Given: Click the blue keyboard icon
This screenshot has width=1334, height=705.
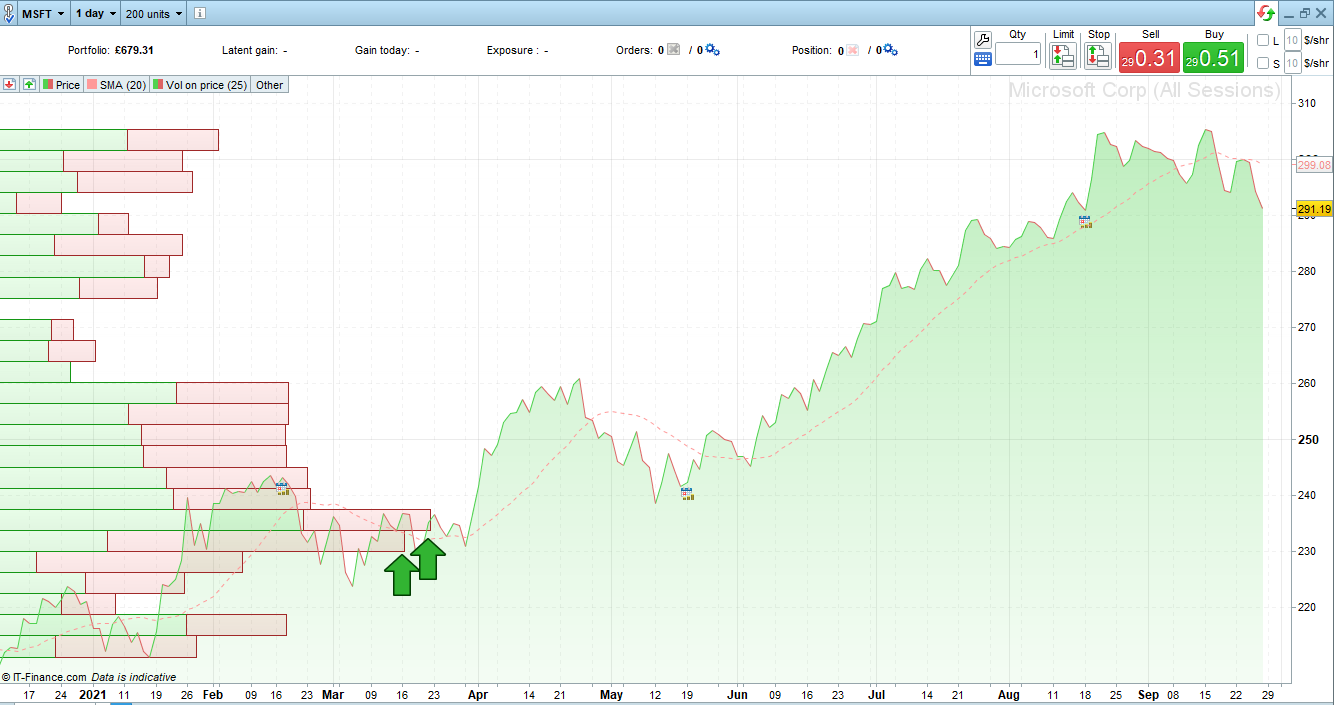Looking at the screenshot, I should click(983, 59).
